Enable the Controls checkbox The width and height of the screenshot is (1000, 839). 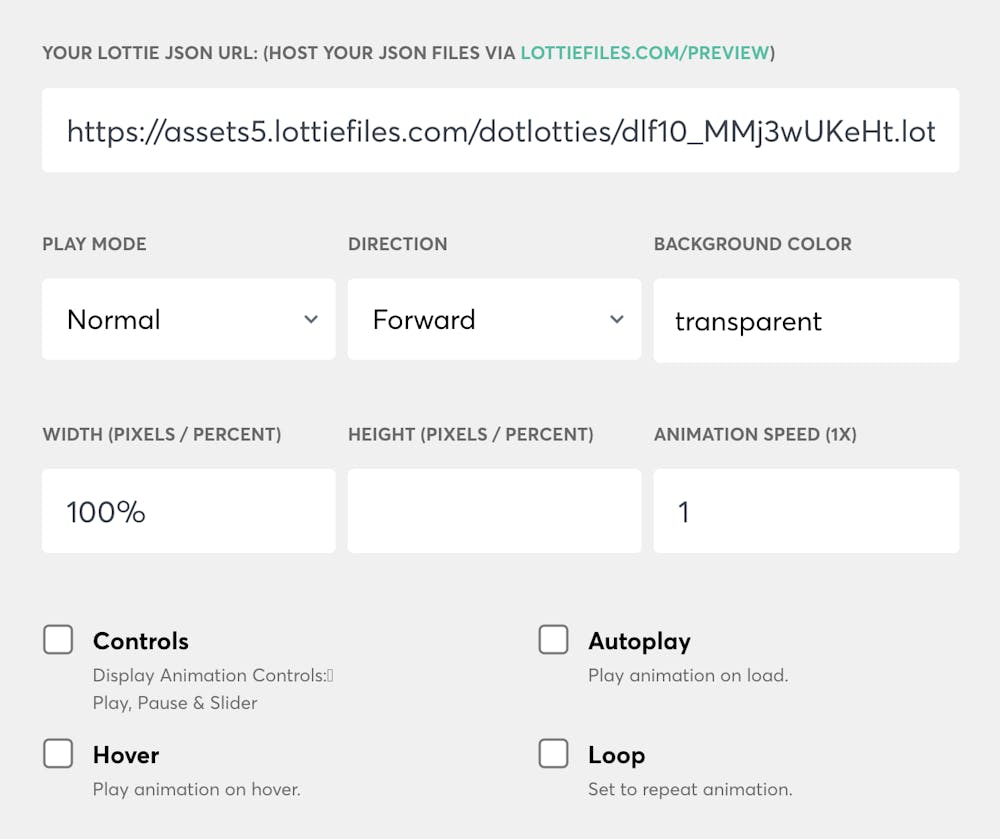click(x=58, y=640)
